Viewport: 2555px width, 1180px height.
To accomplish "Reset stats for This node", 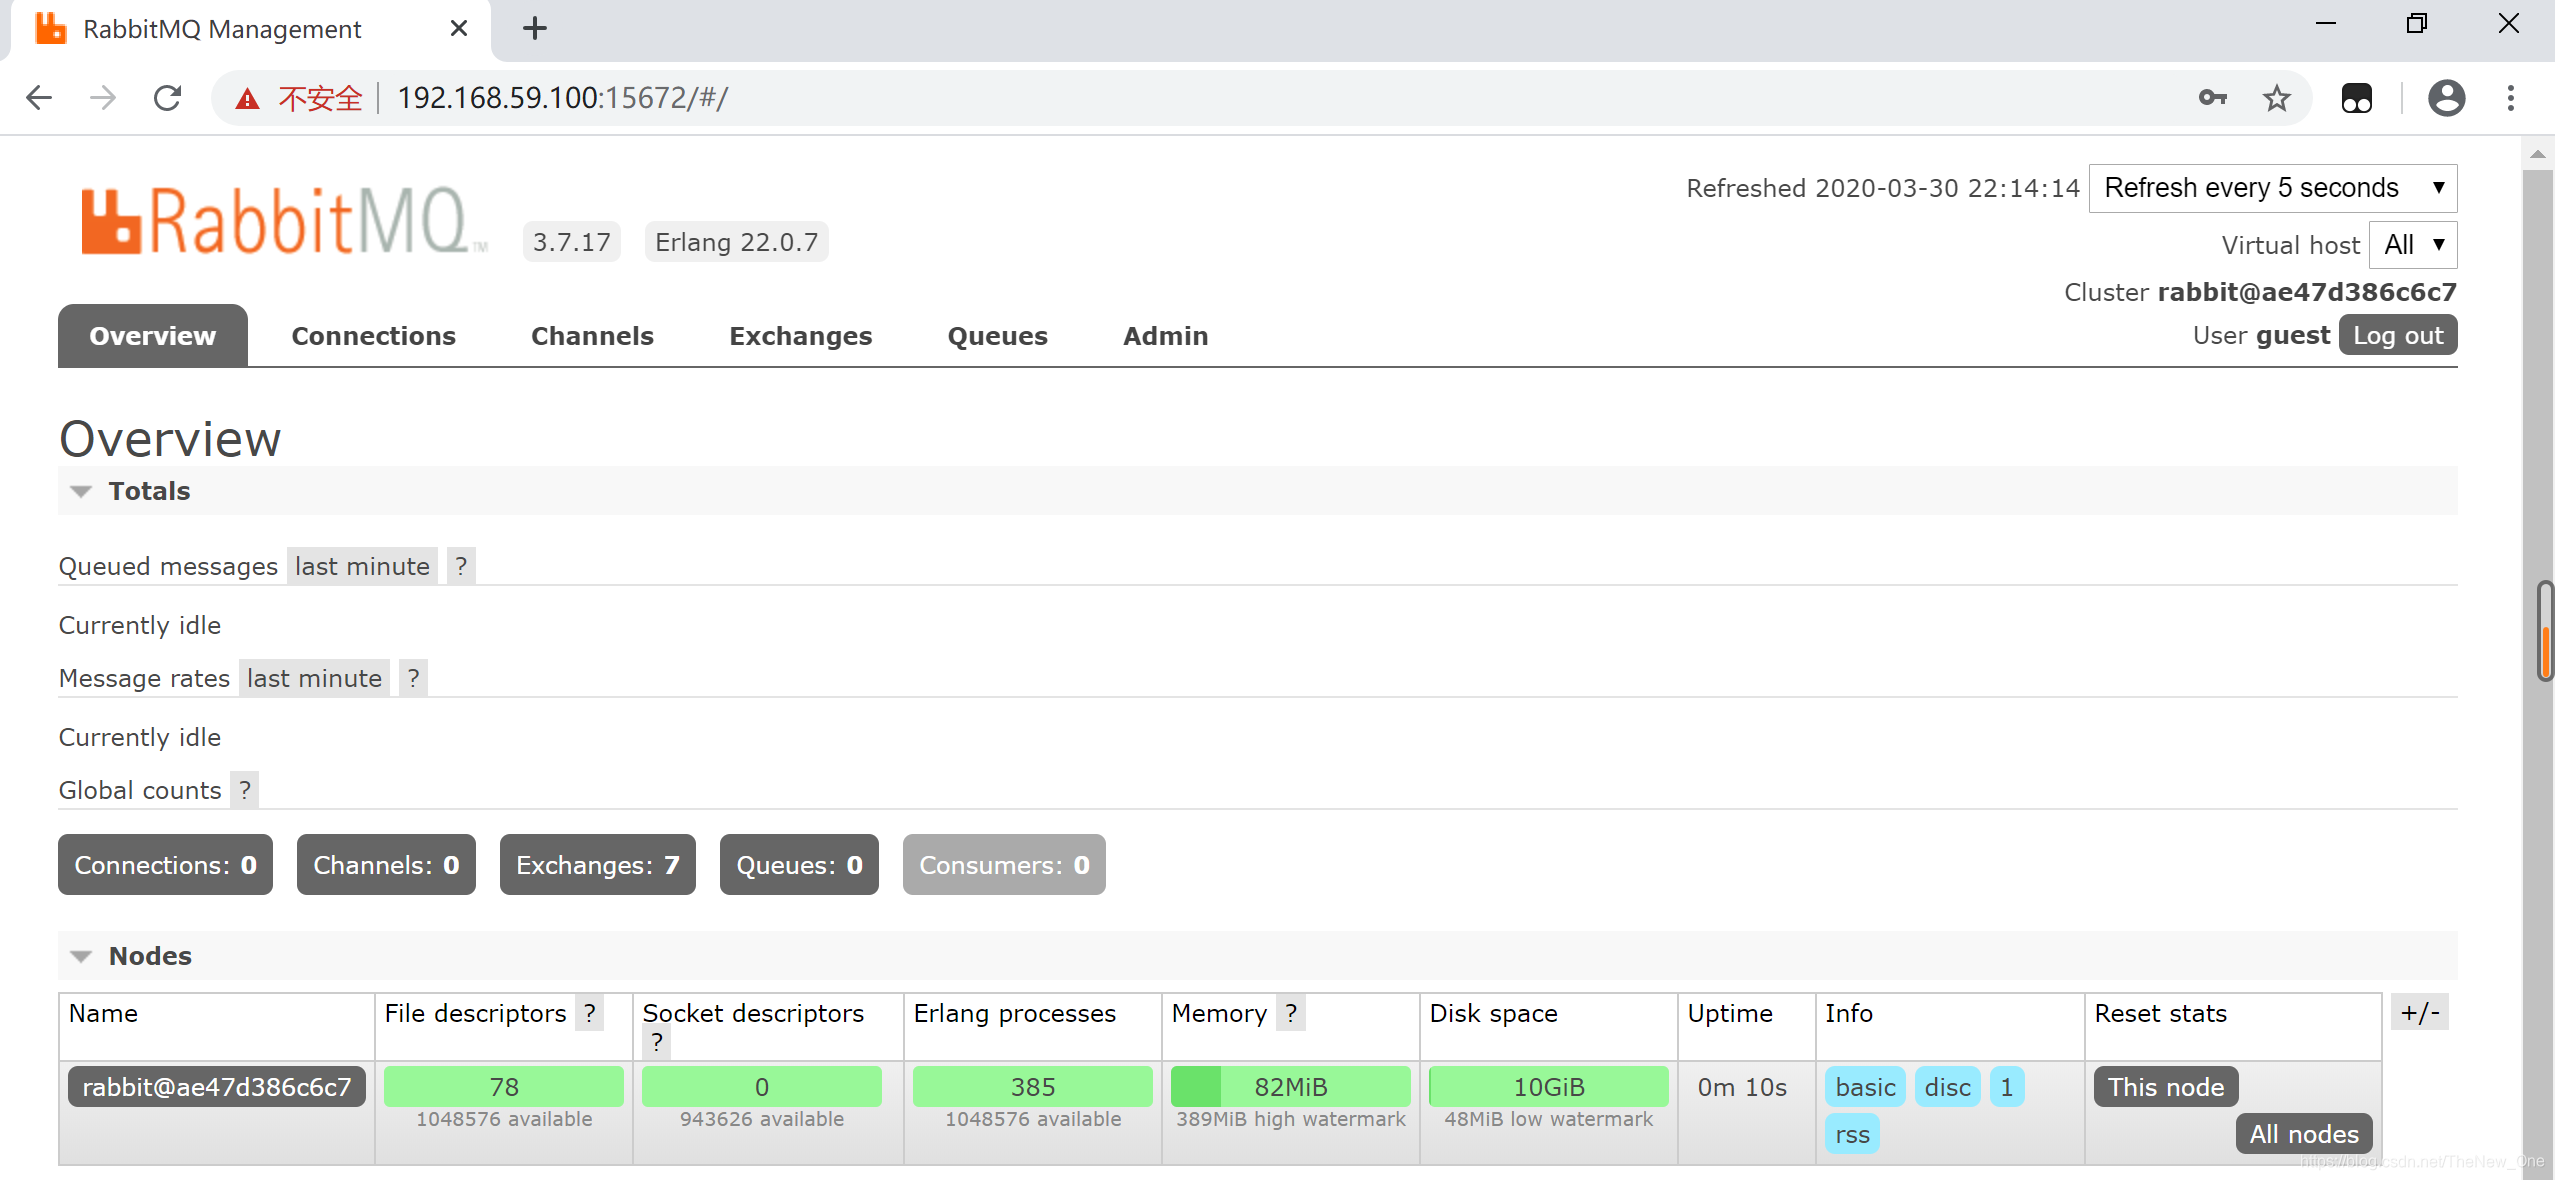I will point(2166,1087).
